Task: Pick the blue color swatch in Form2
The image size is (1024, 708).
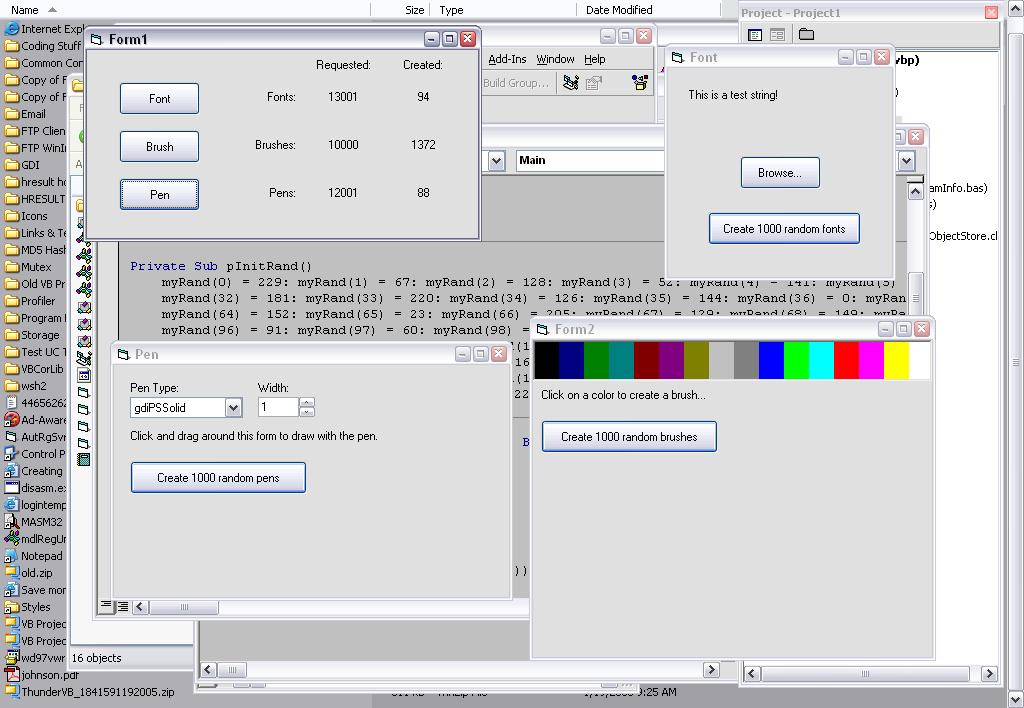Action: tap(771, 361)
